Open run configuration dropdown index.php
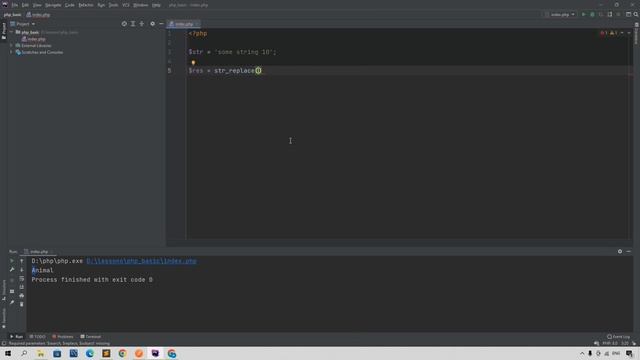640x360 pixels. (560, 14)
